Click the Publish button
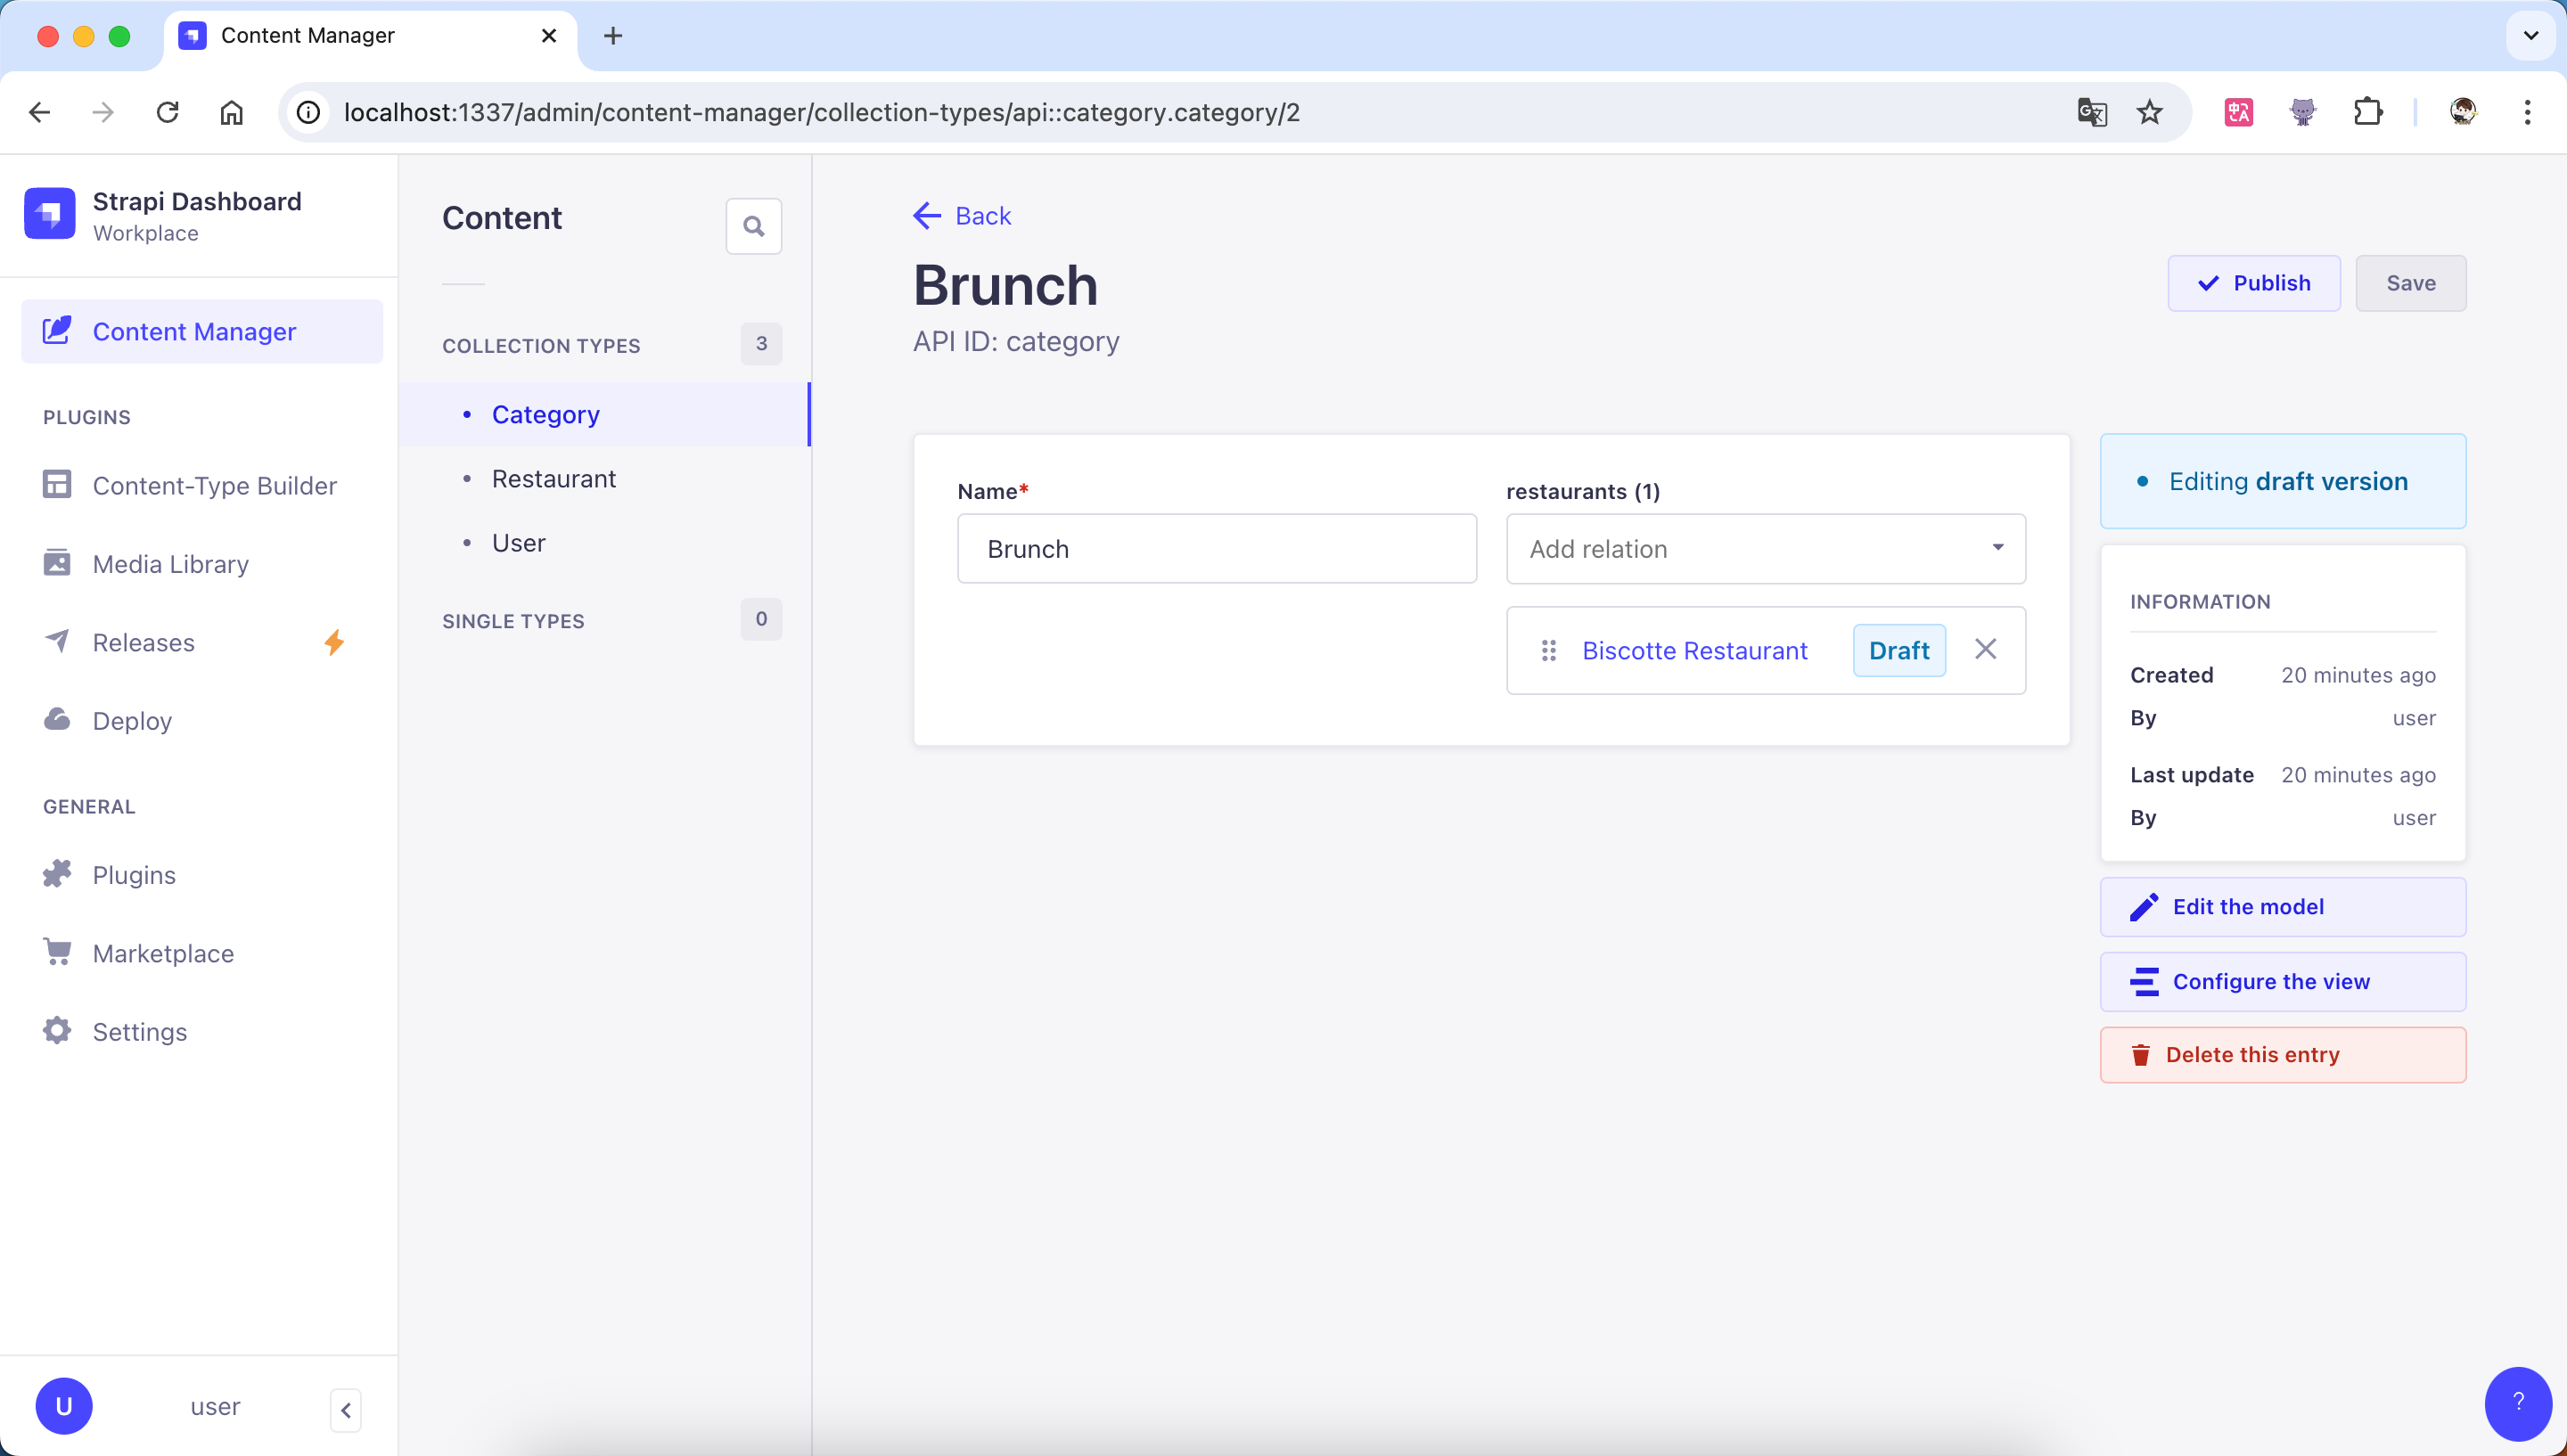Viewport: 2567px width, 1456px height. (2253, 283)
